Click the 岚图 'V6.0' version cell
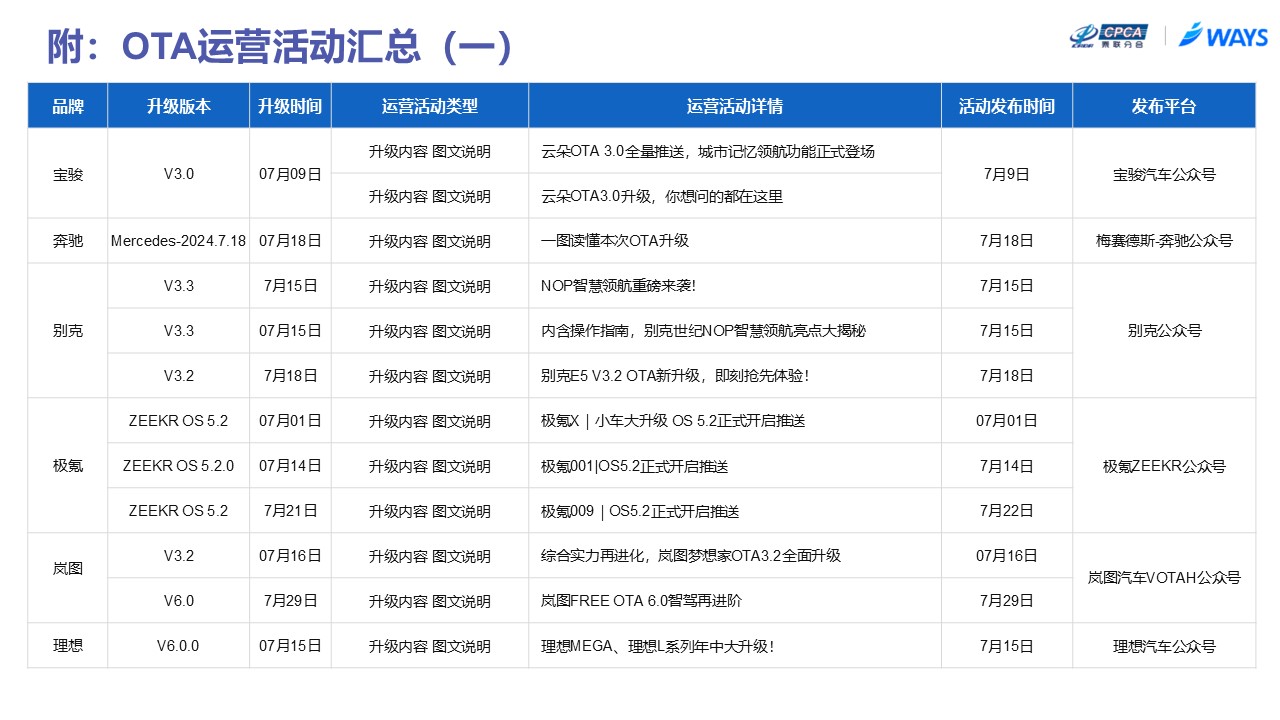The width and height of the screenshot is (1280, 720). 179,601
